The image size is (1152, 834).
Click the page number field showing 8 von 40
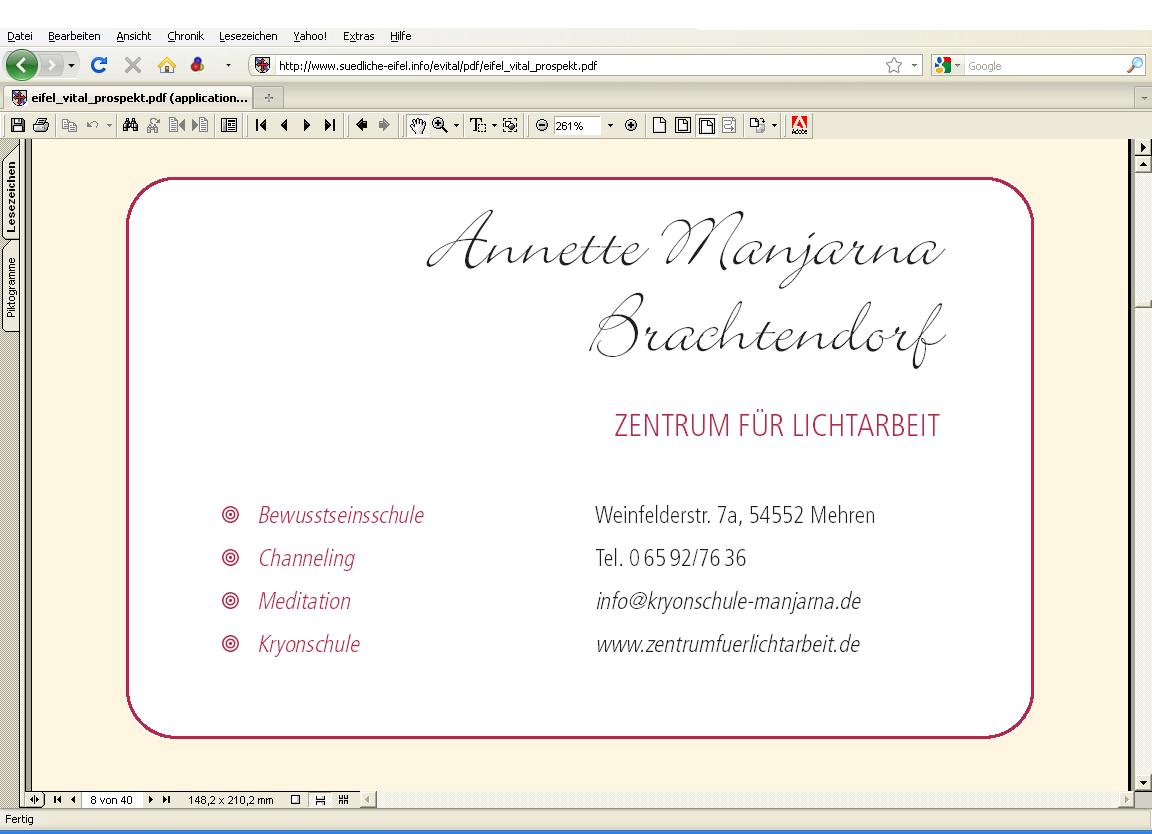[x=111, y=800]
